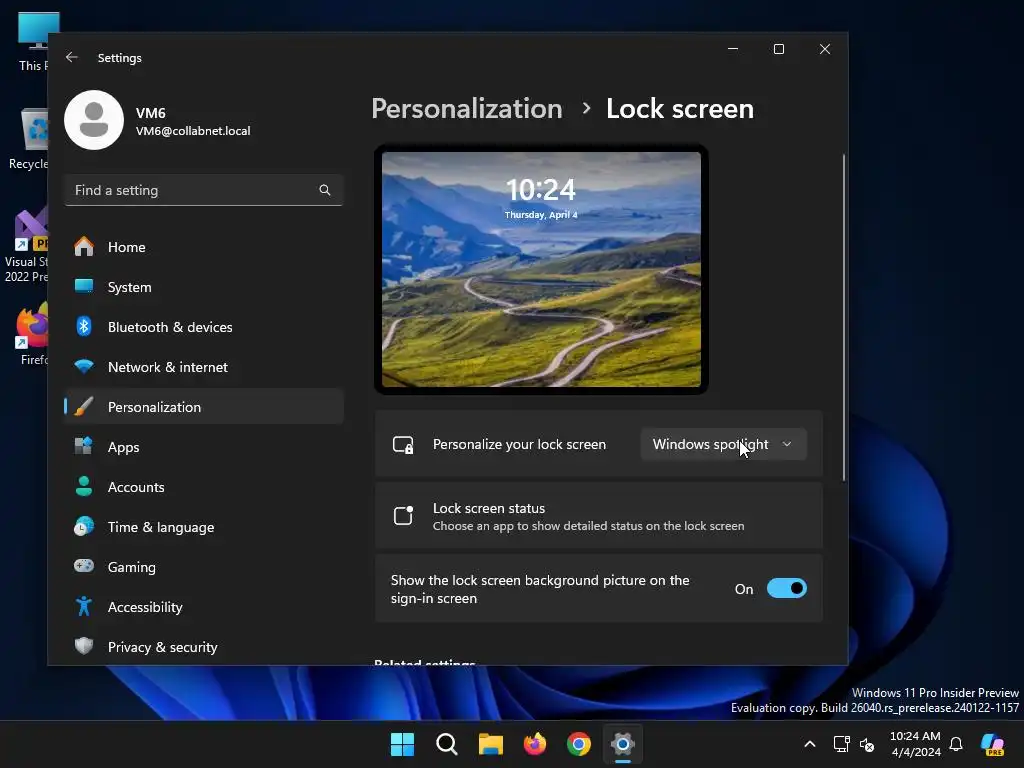Open Home settings page
Image resolution: width=1024 pixels, height=768 pixels.
(x=204, y=247)
